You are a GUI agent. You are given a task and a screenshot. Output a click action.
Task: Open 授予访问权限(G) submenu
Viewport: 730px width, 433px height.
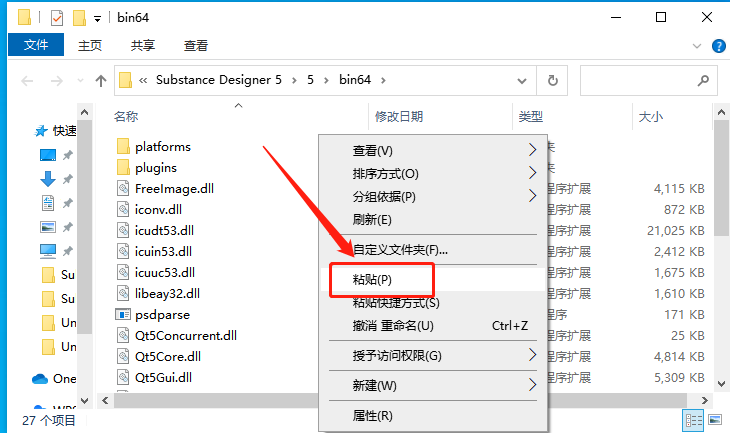[x=433, y=356]
